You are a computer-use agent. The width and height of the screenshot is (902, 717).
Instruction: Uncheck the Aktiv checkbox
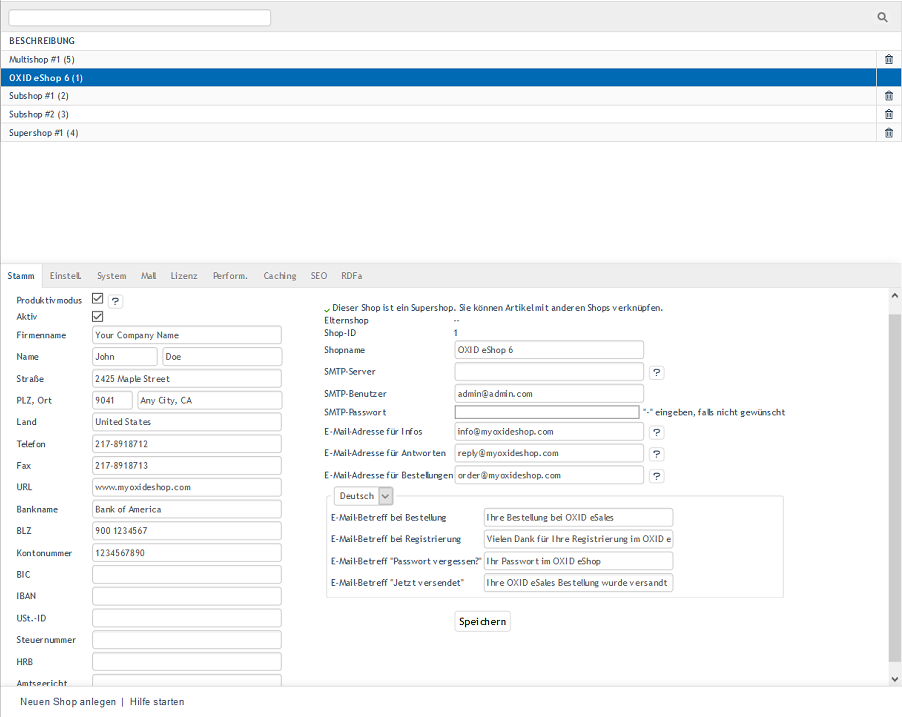click(x=97, y=317)
